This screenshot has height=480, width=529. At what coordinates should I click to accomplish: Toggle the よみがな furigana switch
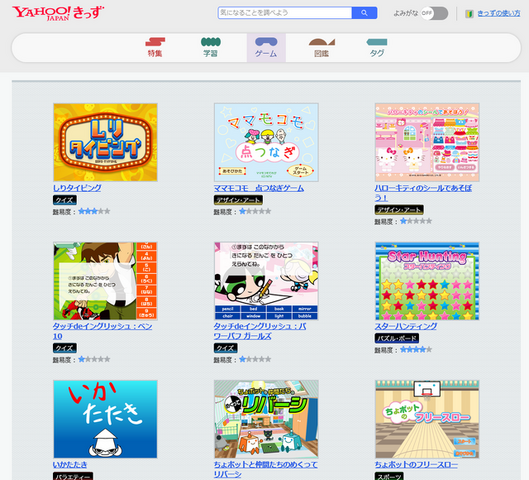434,13
